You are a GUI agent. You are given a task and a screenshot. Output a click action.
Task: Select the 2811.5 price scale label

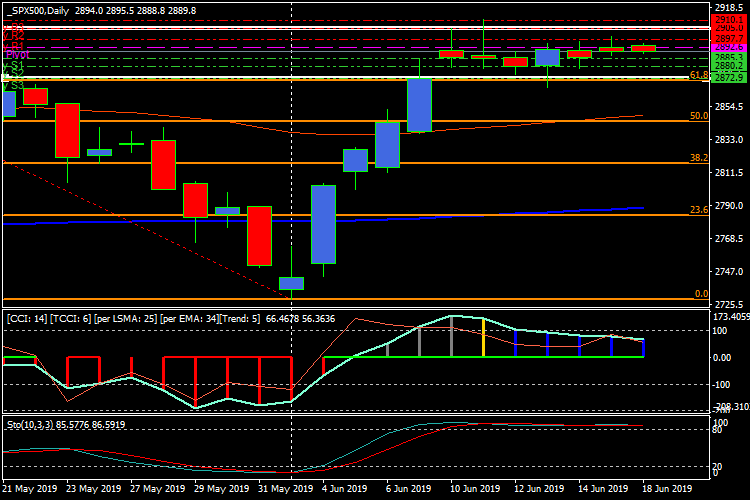pyautogui.click(x=728, y=172)
